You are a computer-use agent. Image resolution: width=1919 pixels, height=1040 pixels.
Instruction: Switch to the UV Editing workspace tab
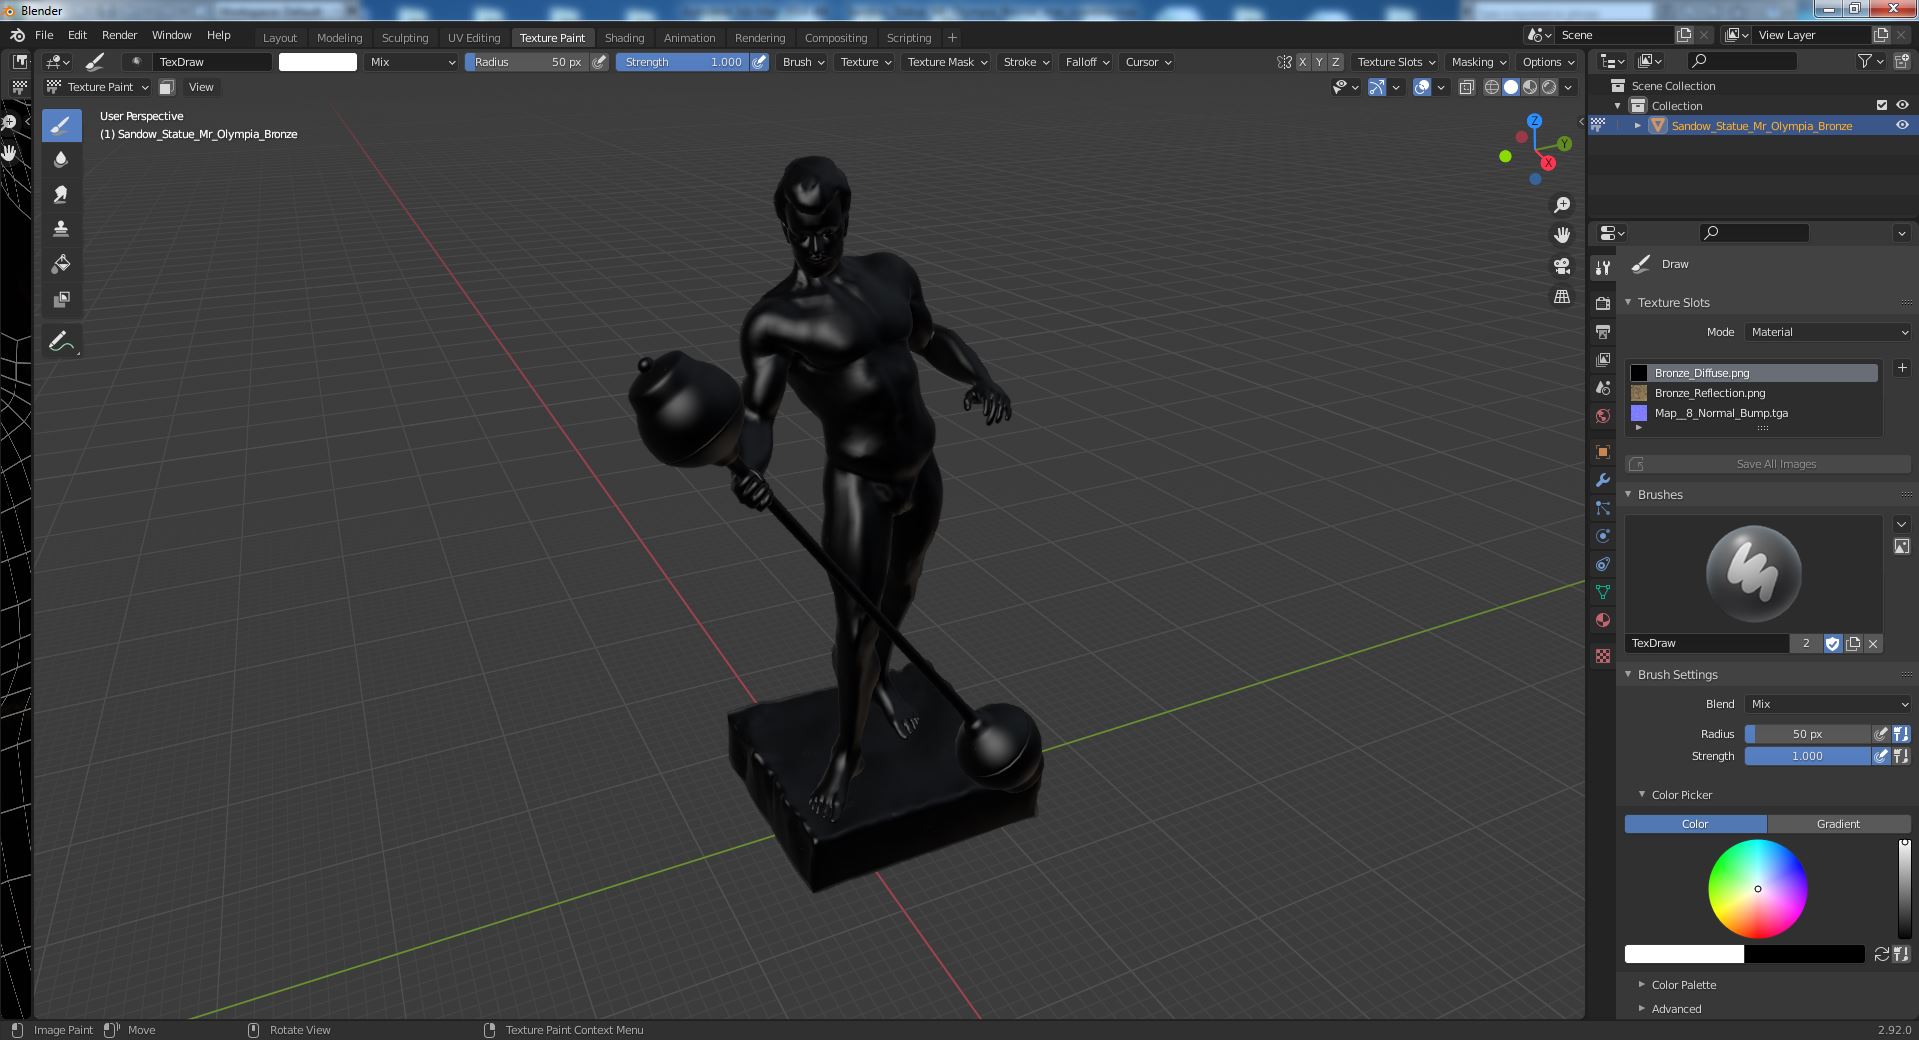474,38
